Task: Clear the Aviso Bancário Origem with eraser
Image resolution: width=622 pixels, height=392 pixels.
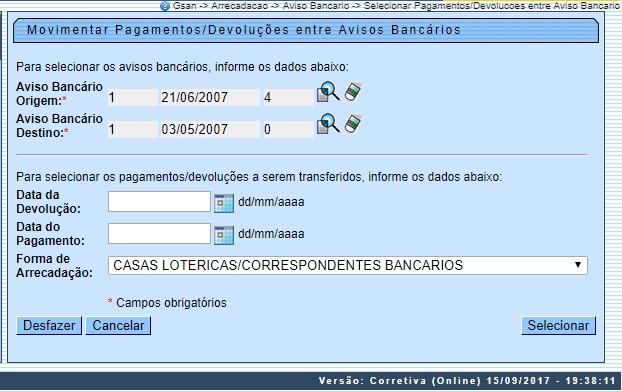Action: [353, 91]
